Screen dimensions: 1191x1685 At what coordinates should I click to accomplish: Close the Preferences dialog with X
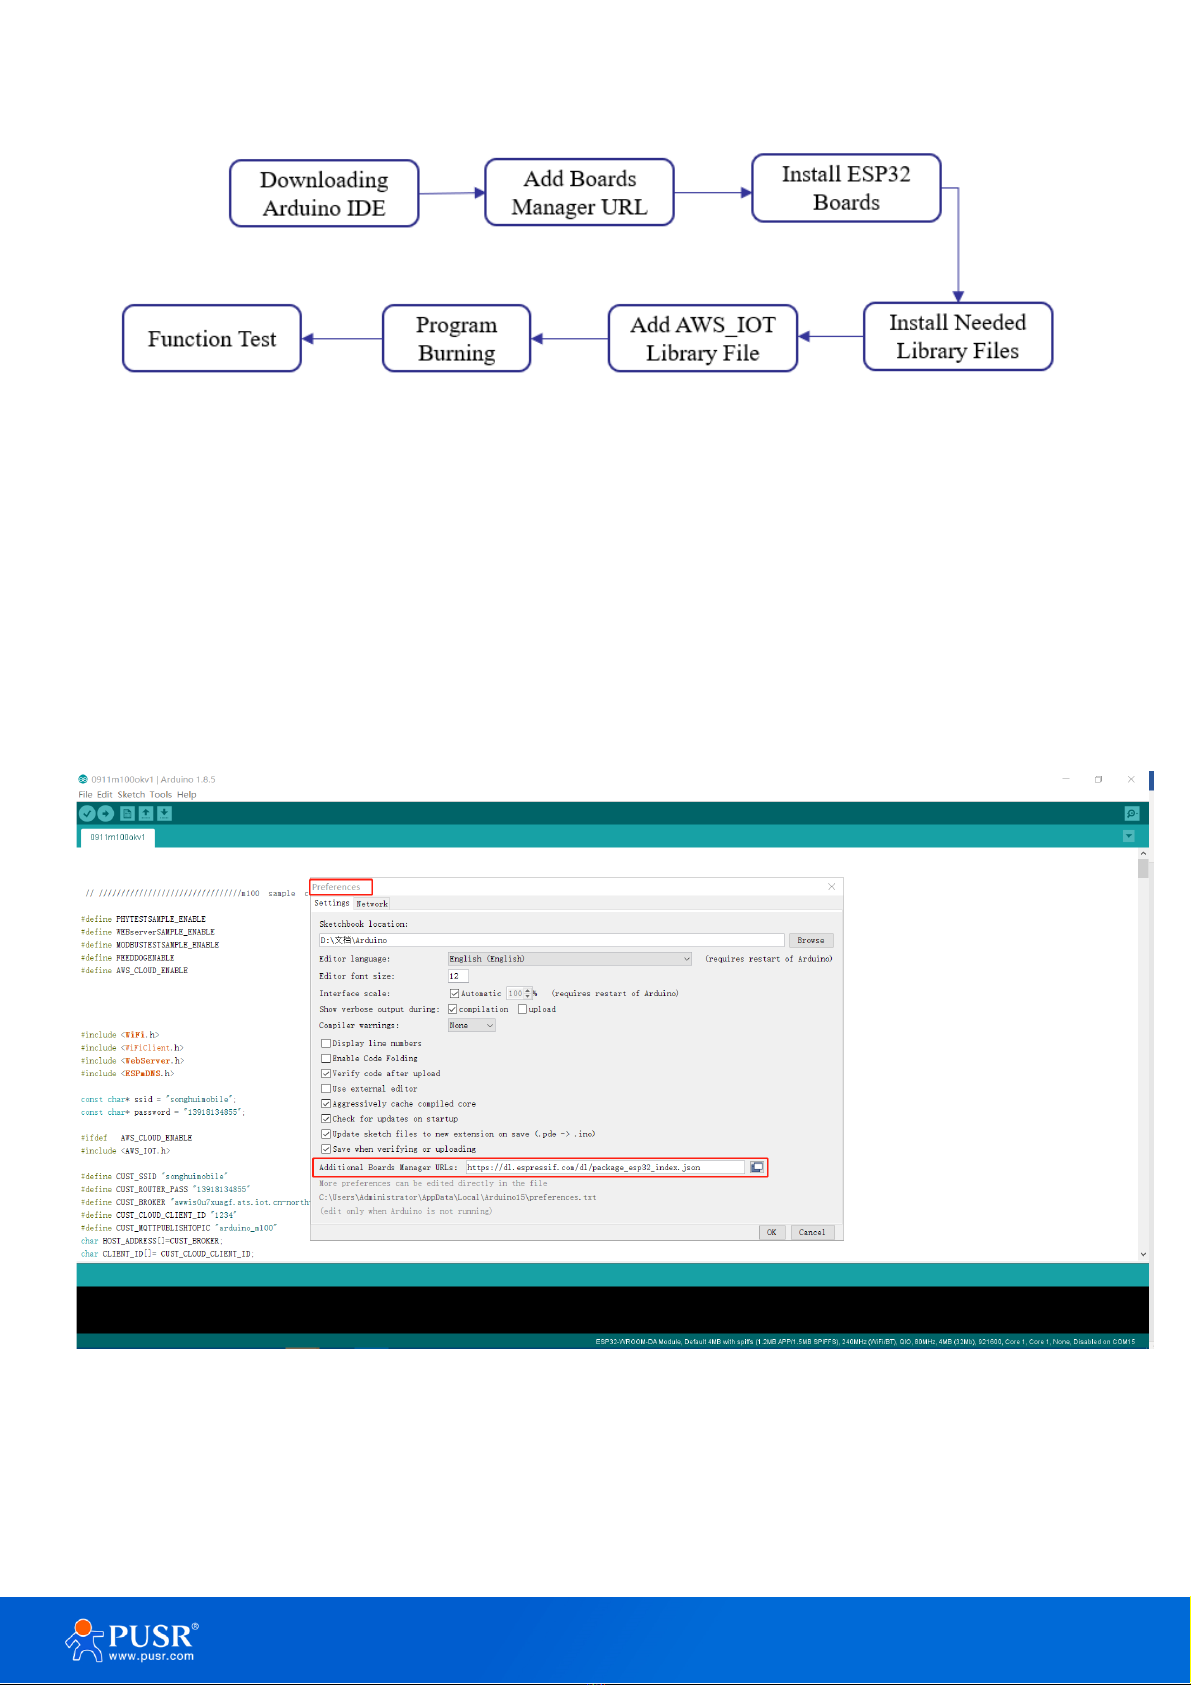tap(831, 887)
